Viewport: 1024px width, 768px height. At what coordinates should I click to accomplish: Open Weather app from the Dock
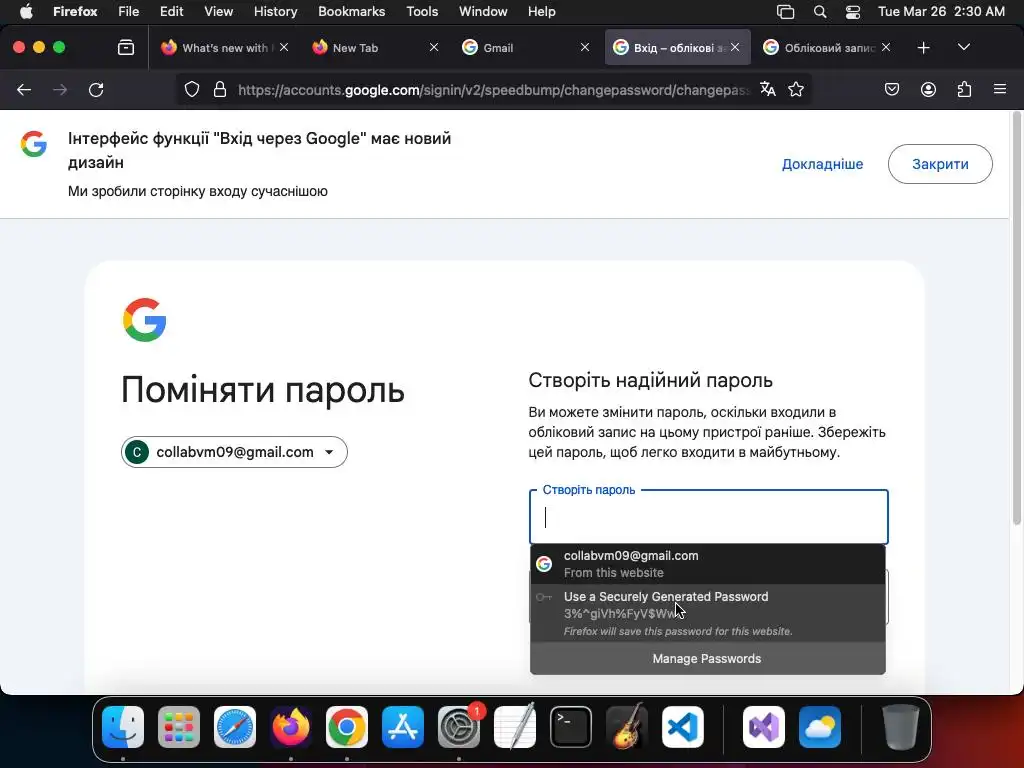click(x=820, y=727)
